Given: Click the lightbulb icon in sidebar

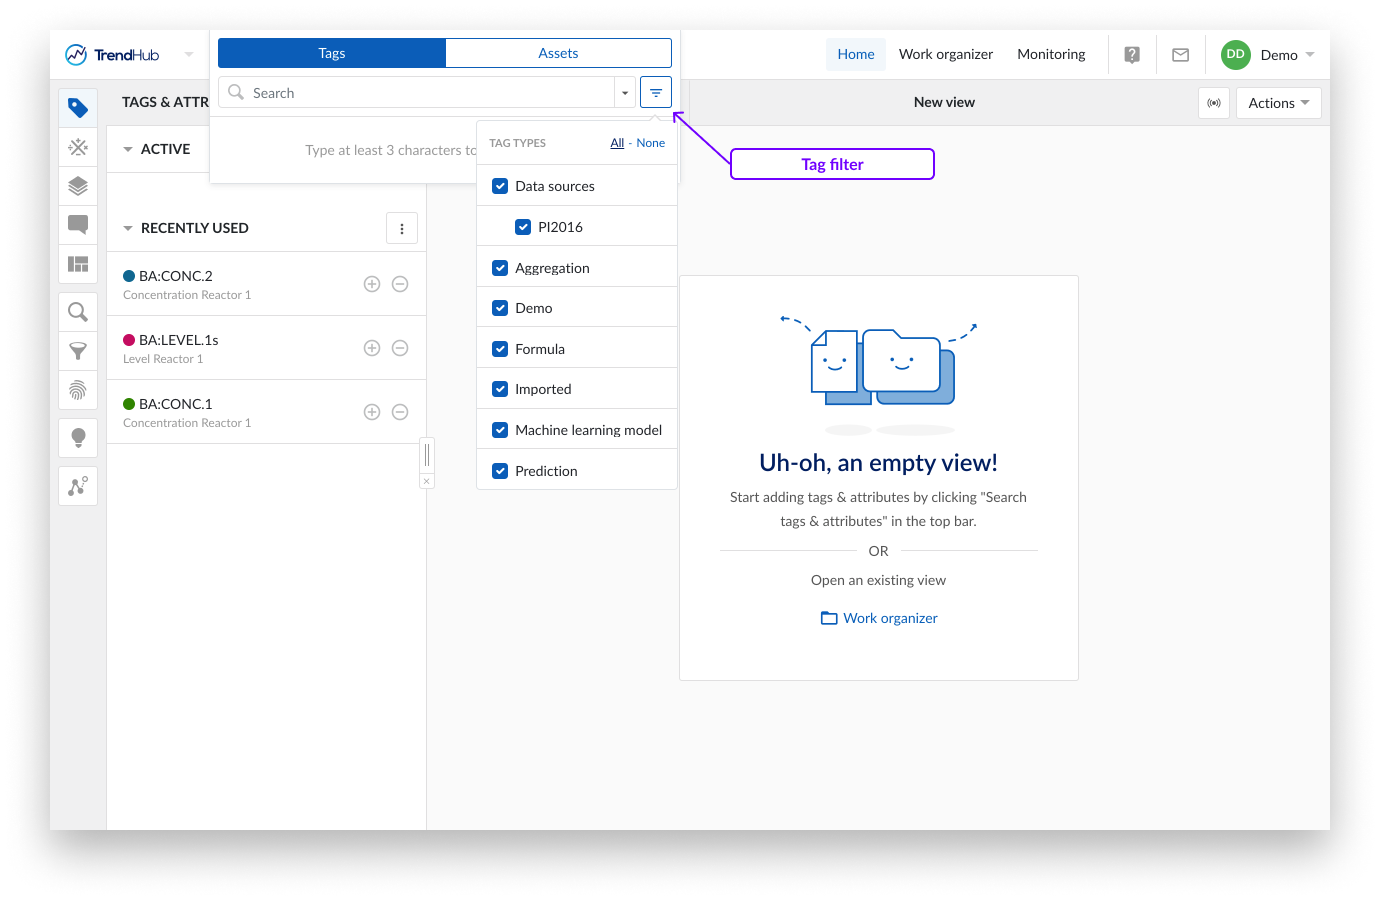Looking at the screenshot, I should click(x=78, y=437).
